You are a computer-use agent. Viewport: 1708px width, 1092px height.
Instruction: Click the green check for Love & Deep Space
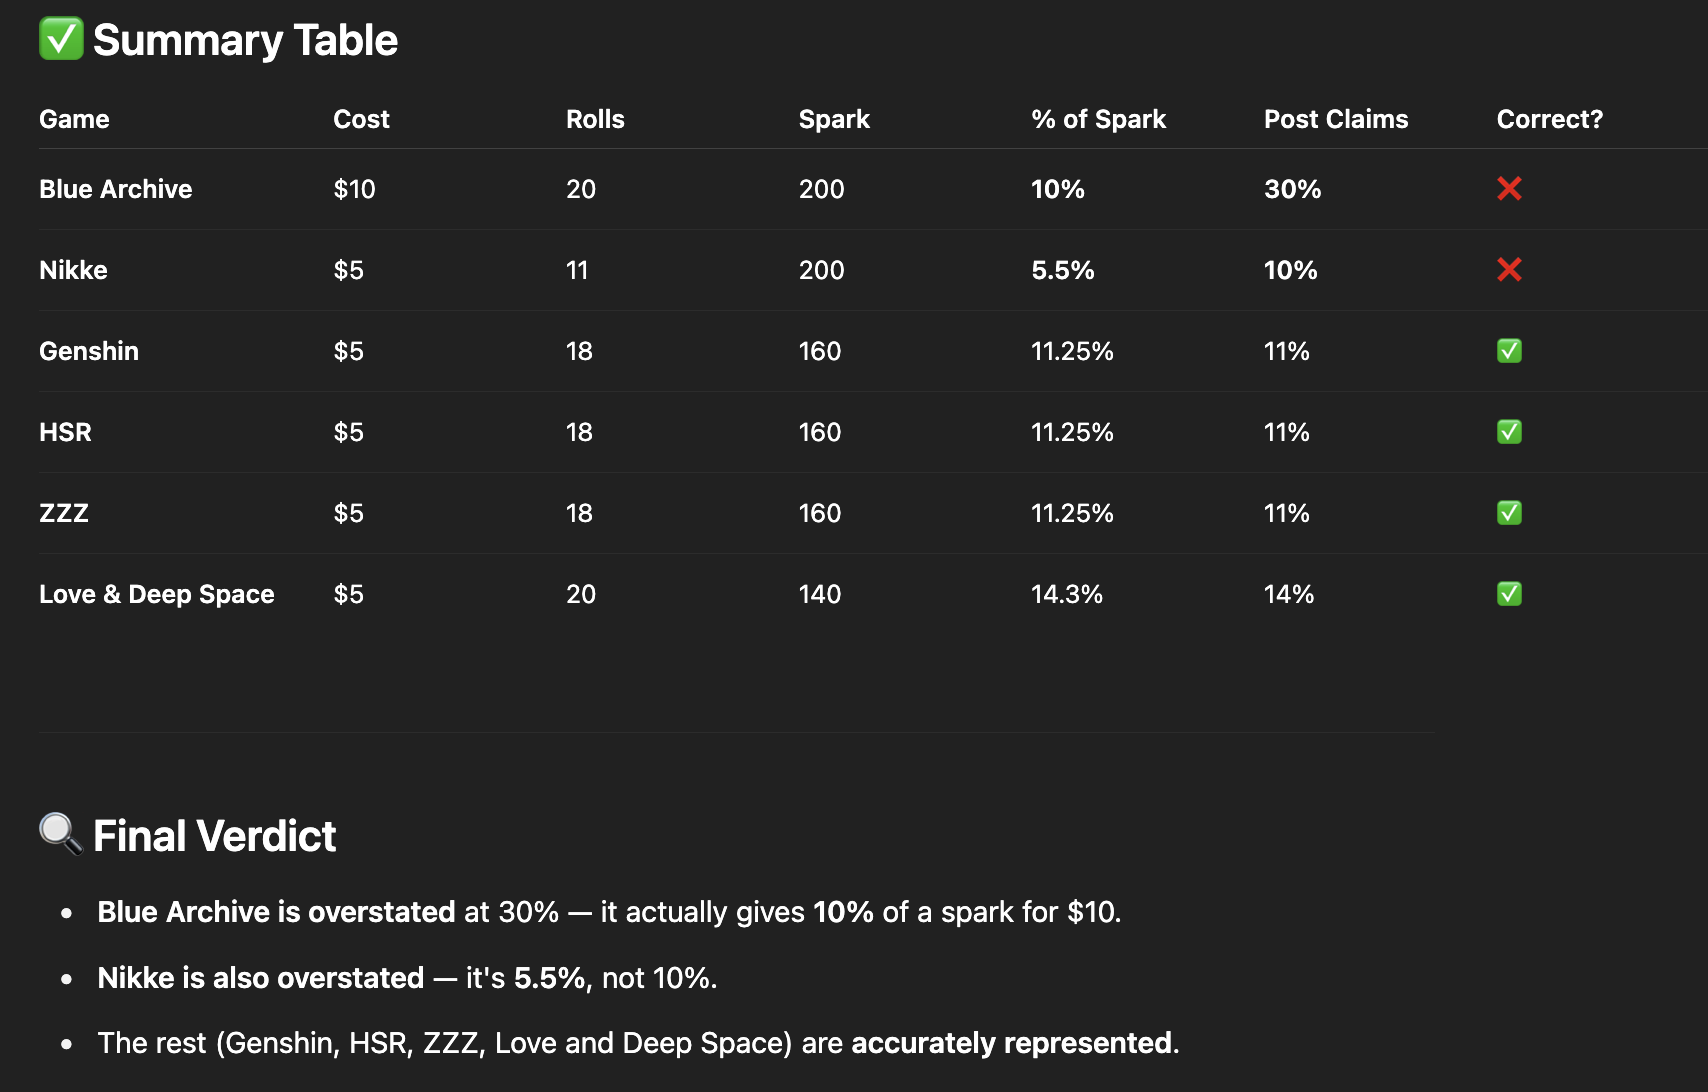tap(1509, 594)
